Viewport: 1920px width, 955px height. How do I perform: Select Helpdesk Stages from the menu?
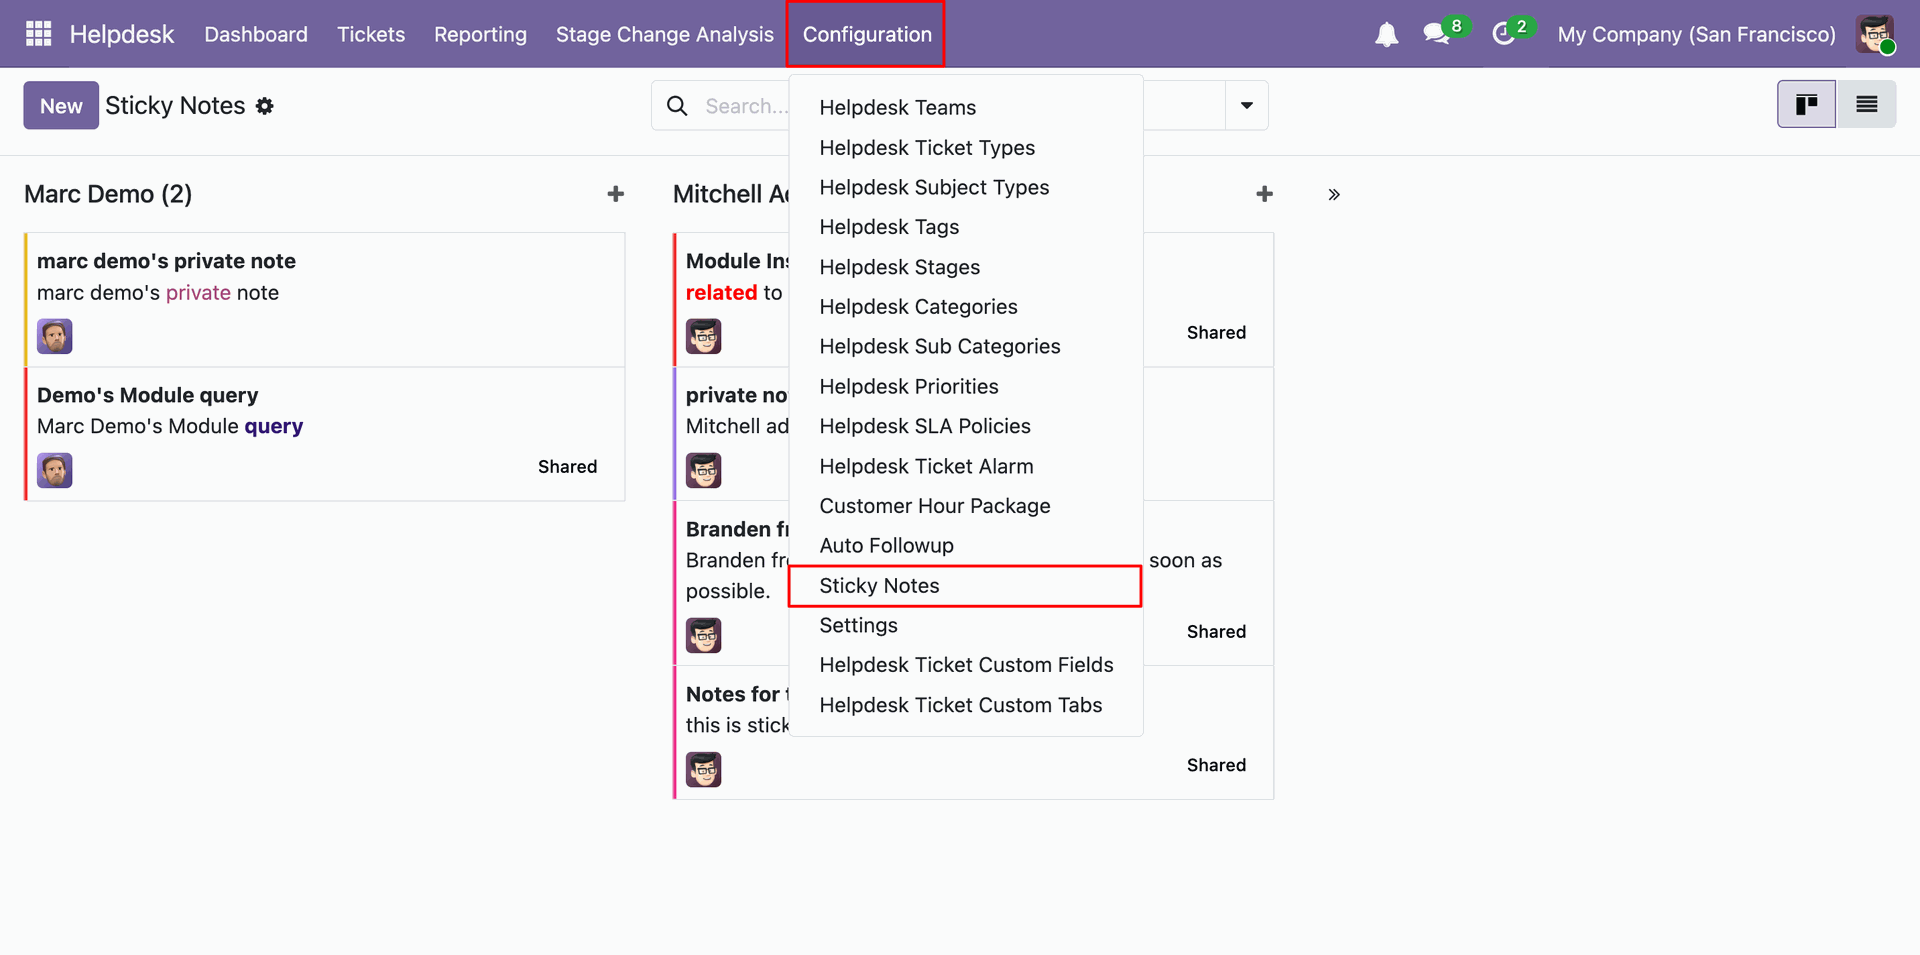tap(899, 267)
